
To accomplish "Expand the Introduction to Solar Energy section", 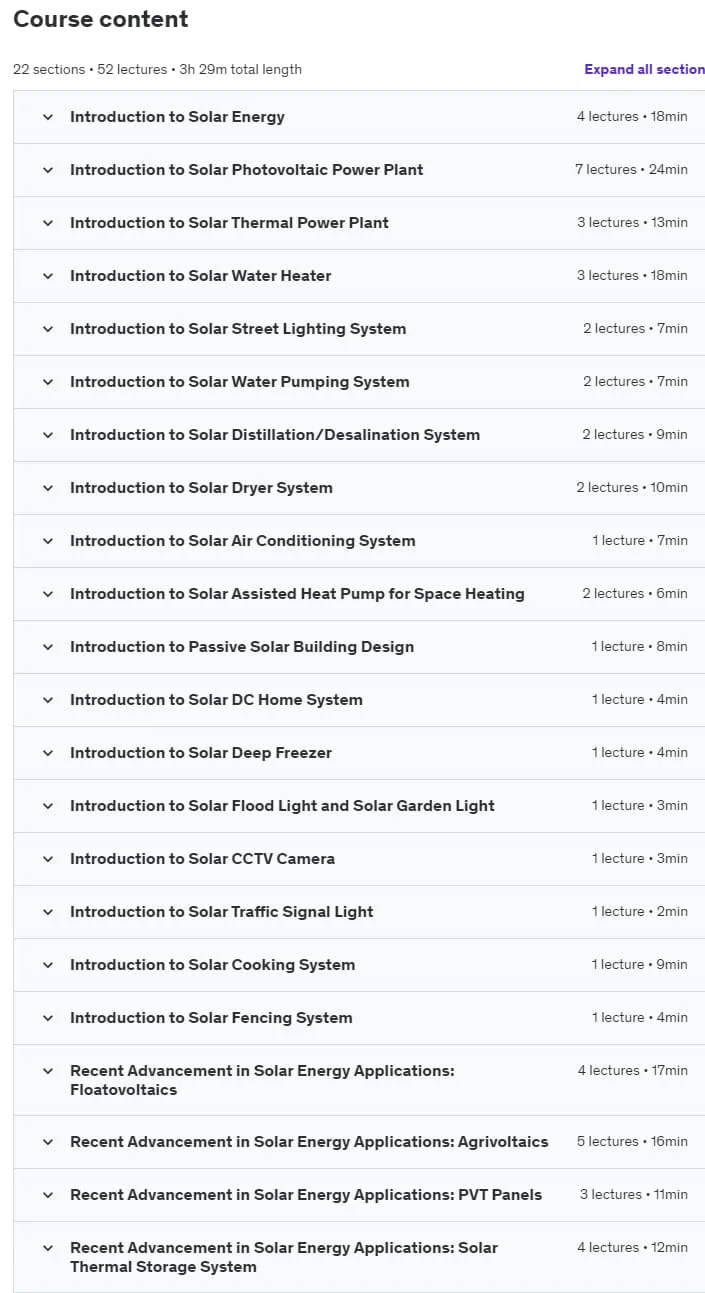I will (359, 117).
